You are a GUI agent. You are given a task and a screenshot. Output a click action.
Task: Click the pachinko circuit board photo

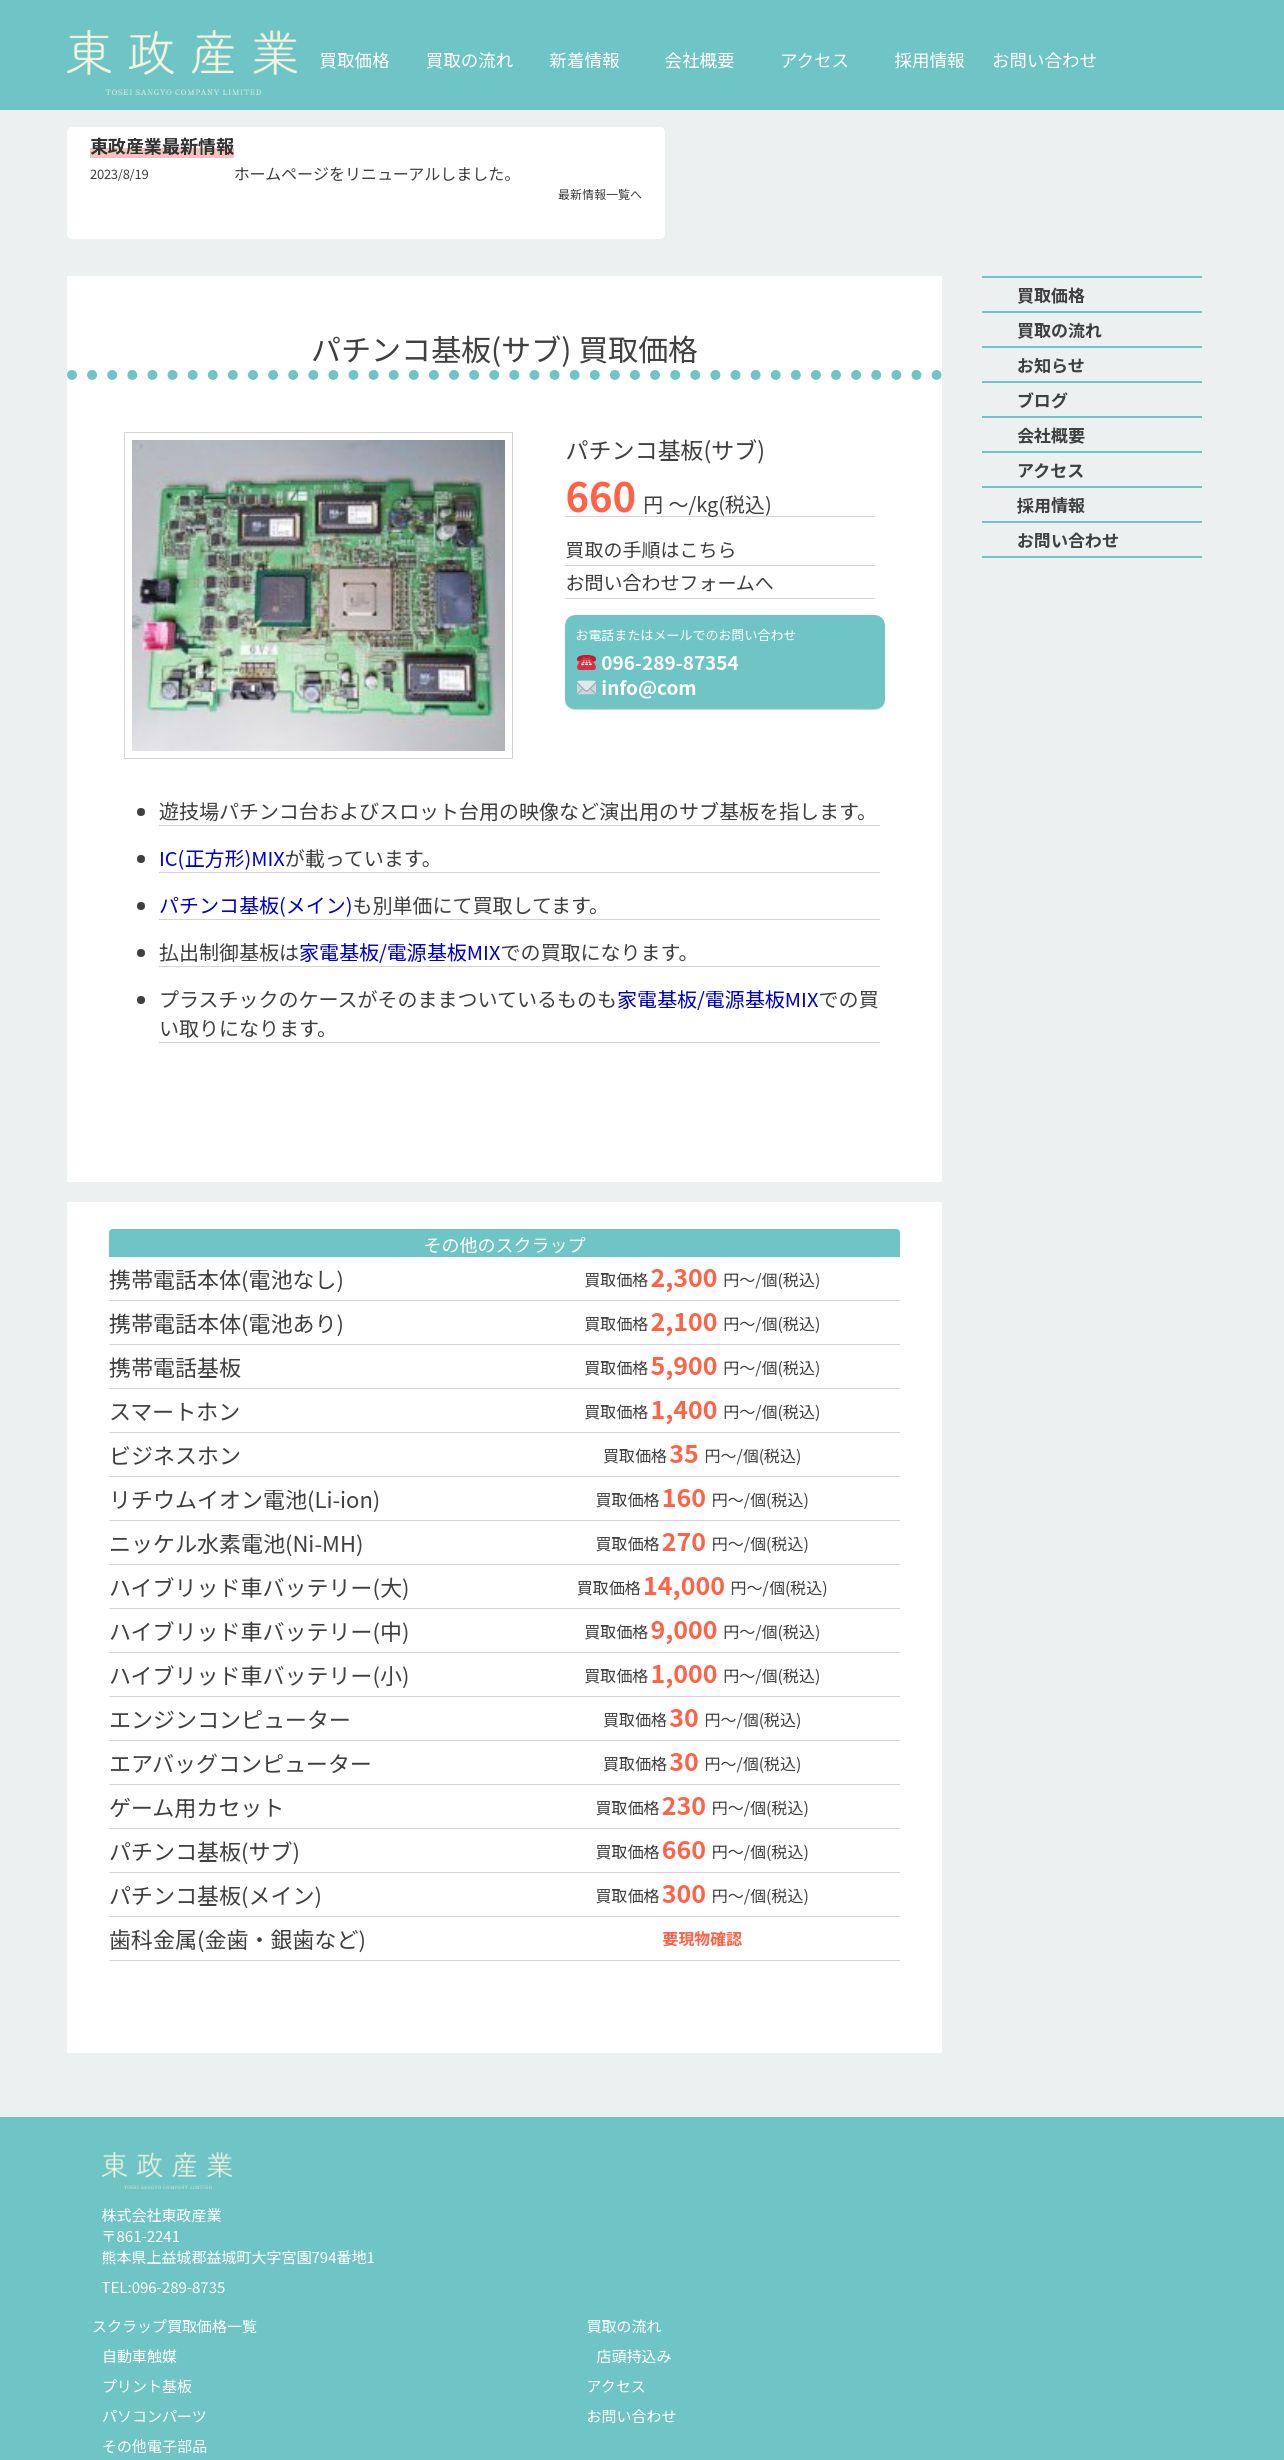click(x=318, y=595)
